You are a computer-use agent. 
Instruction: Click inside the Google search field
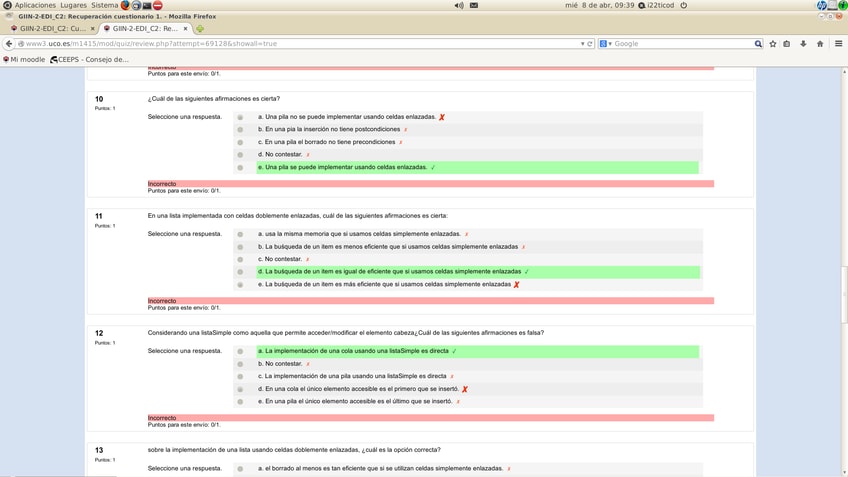[682, 44]
